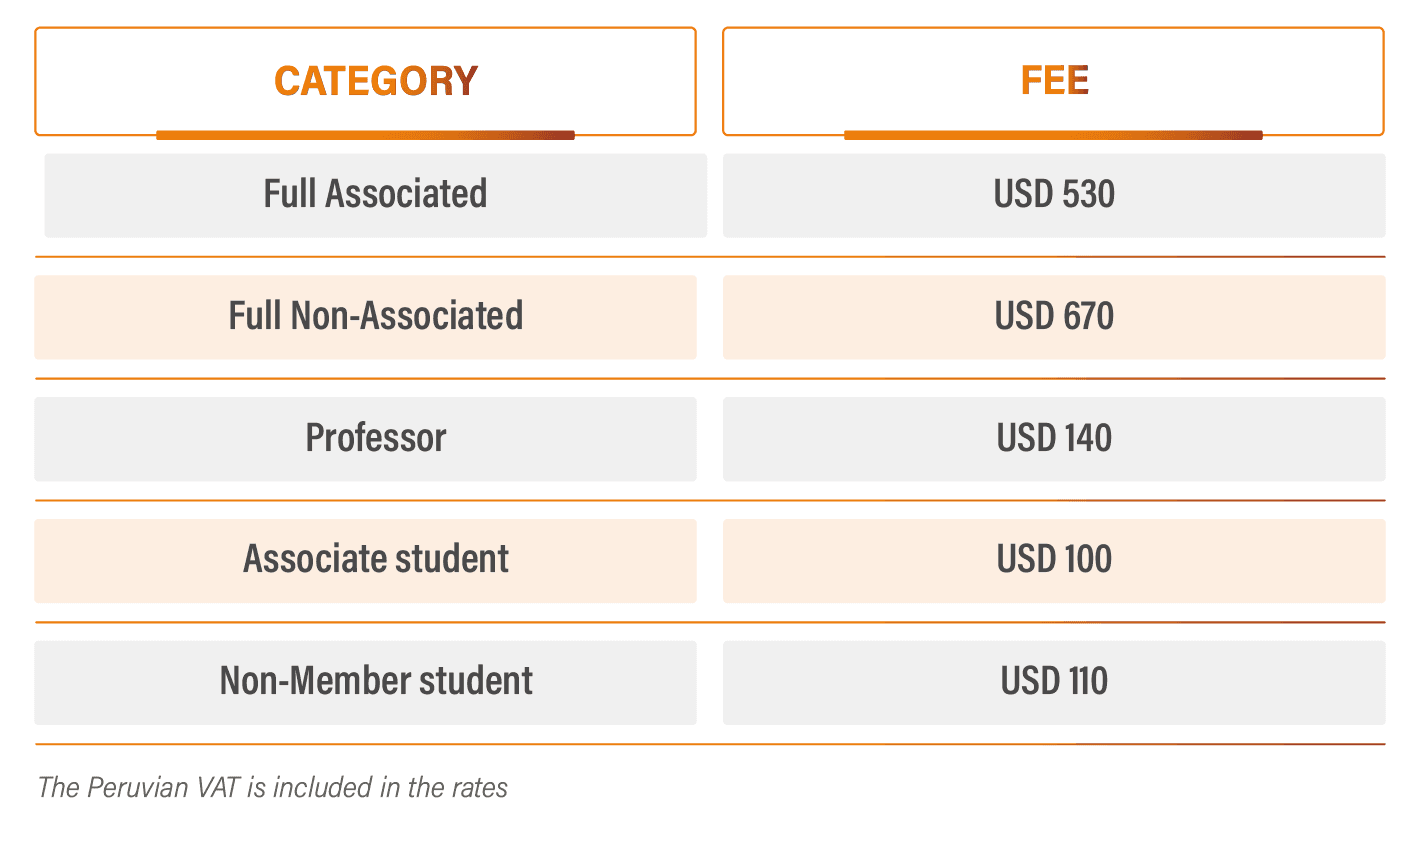Click the CATEGORY column header

point(376,81)
